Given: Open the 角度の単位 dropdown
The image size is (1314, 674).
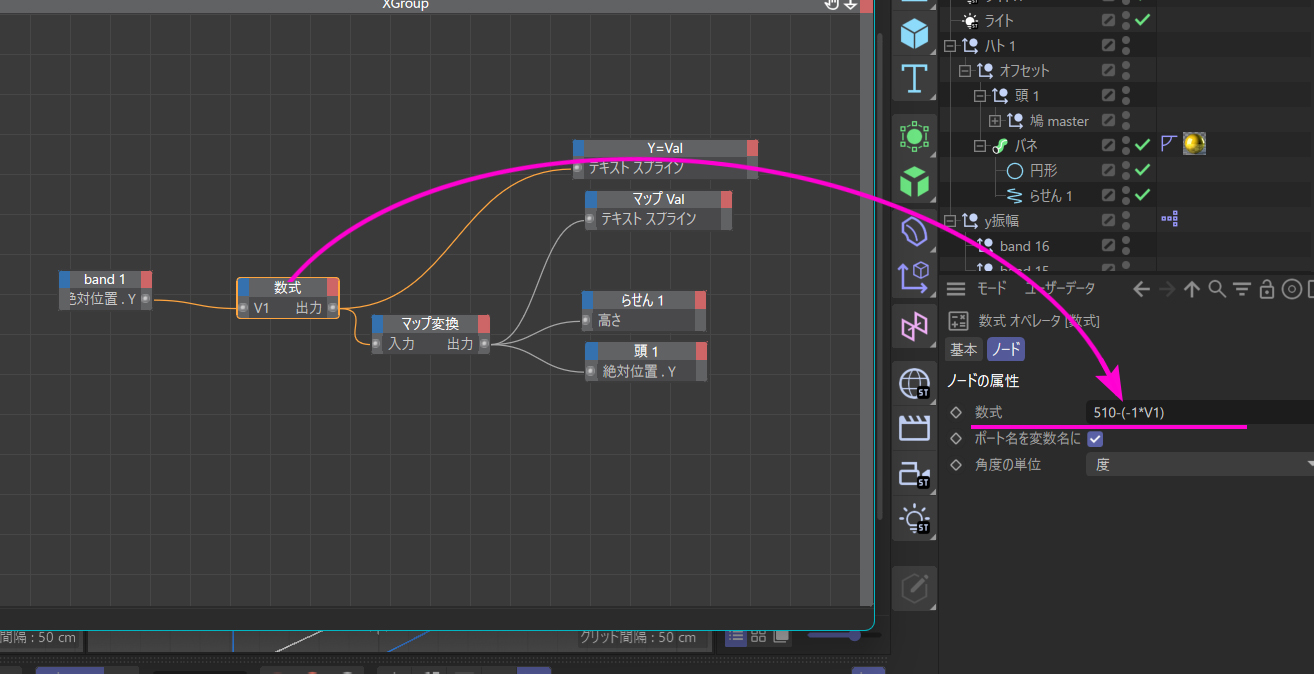Looking at the screenshot, I should coord(1200,465).
